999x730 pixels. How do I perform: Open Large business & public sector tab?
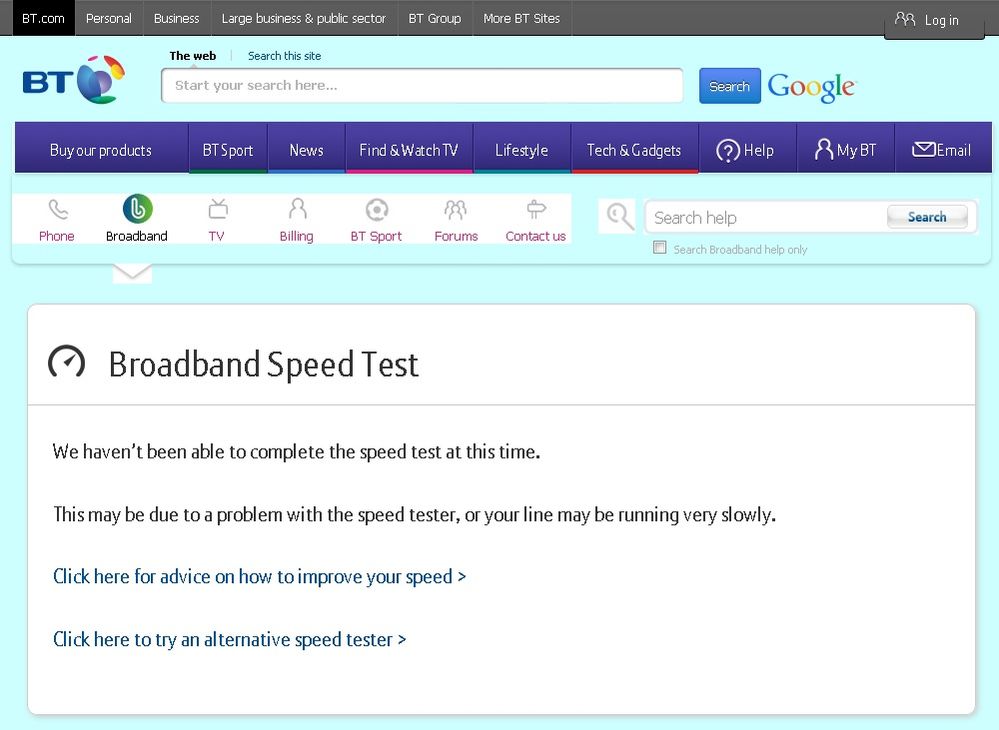click(304, 18)
